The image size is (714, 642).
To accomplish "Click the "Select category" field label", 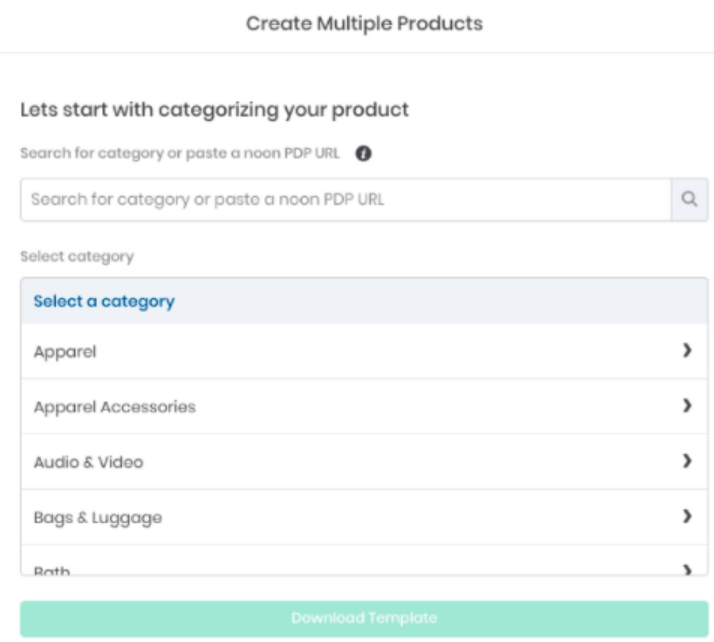I will [76, 256].
